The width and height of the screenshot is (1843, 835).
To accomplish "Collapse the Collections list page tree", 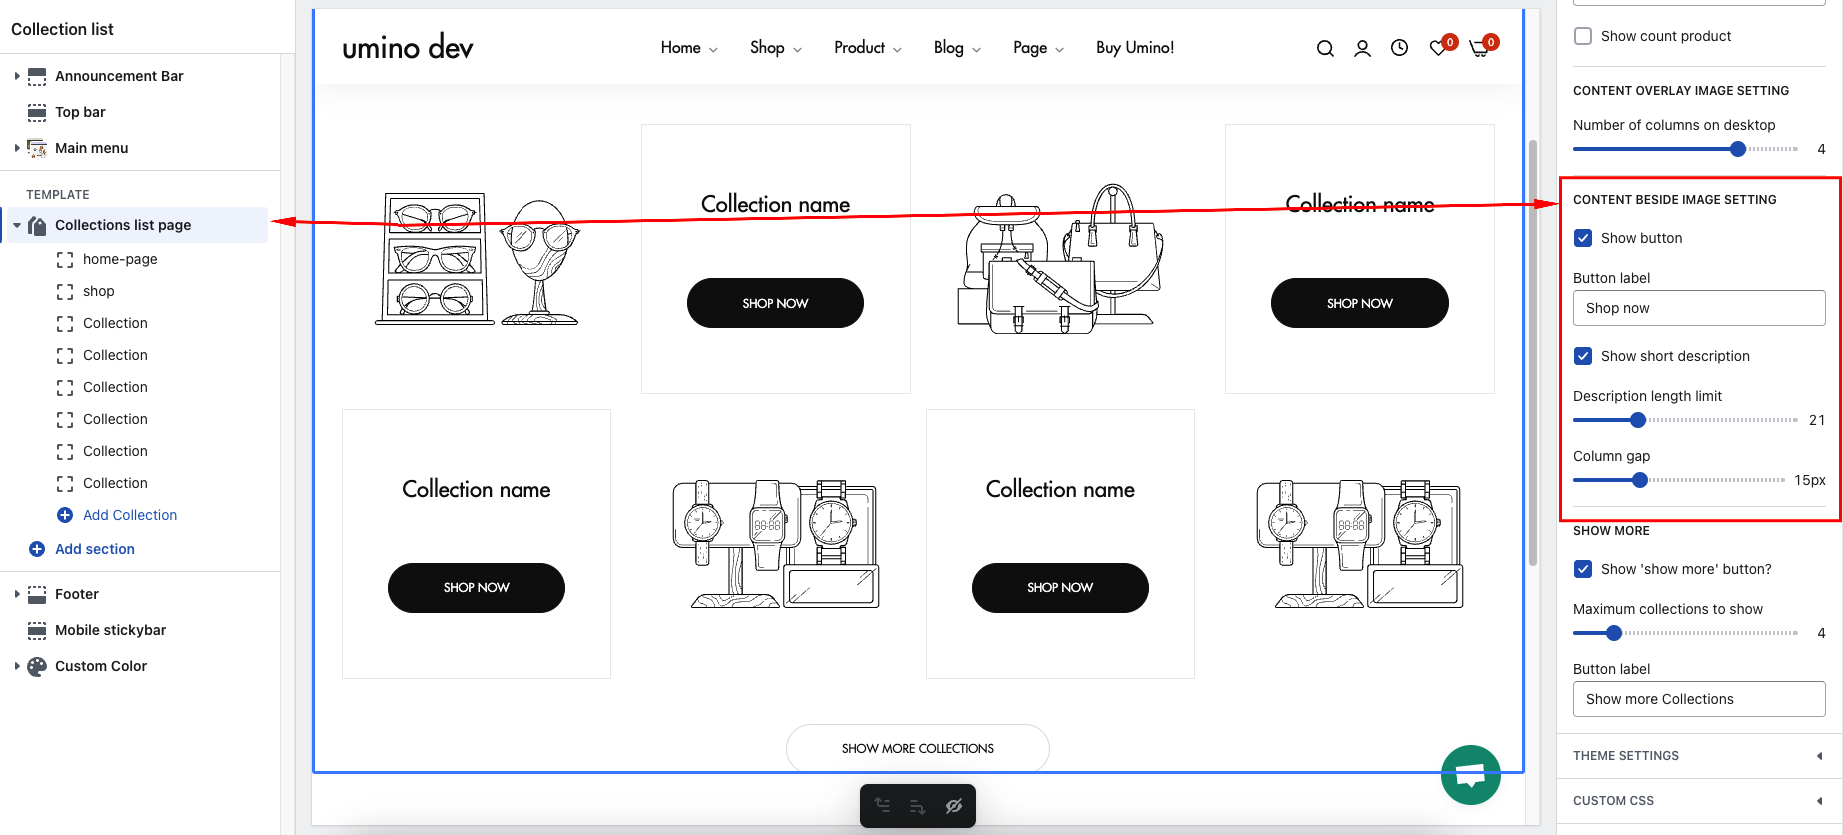I will point(17,225).
